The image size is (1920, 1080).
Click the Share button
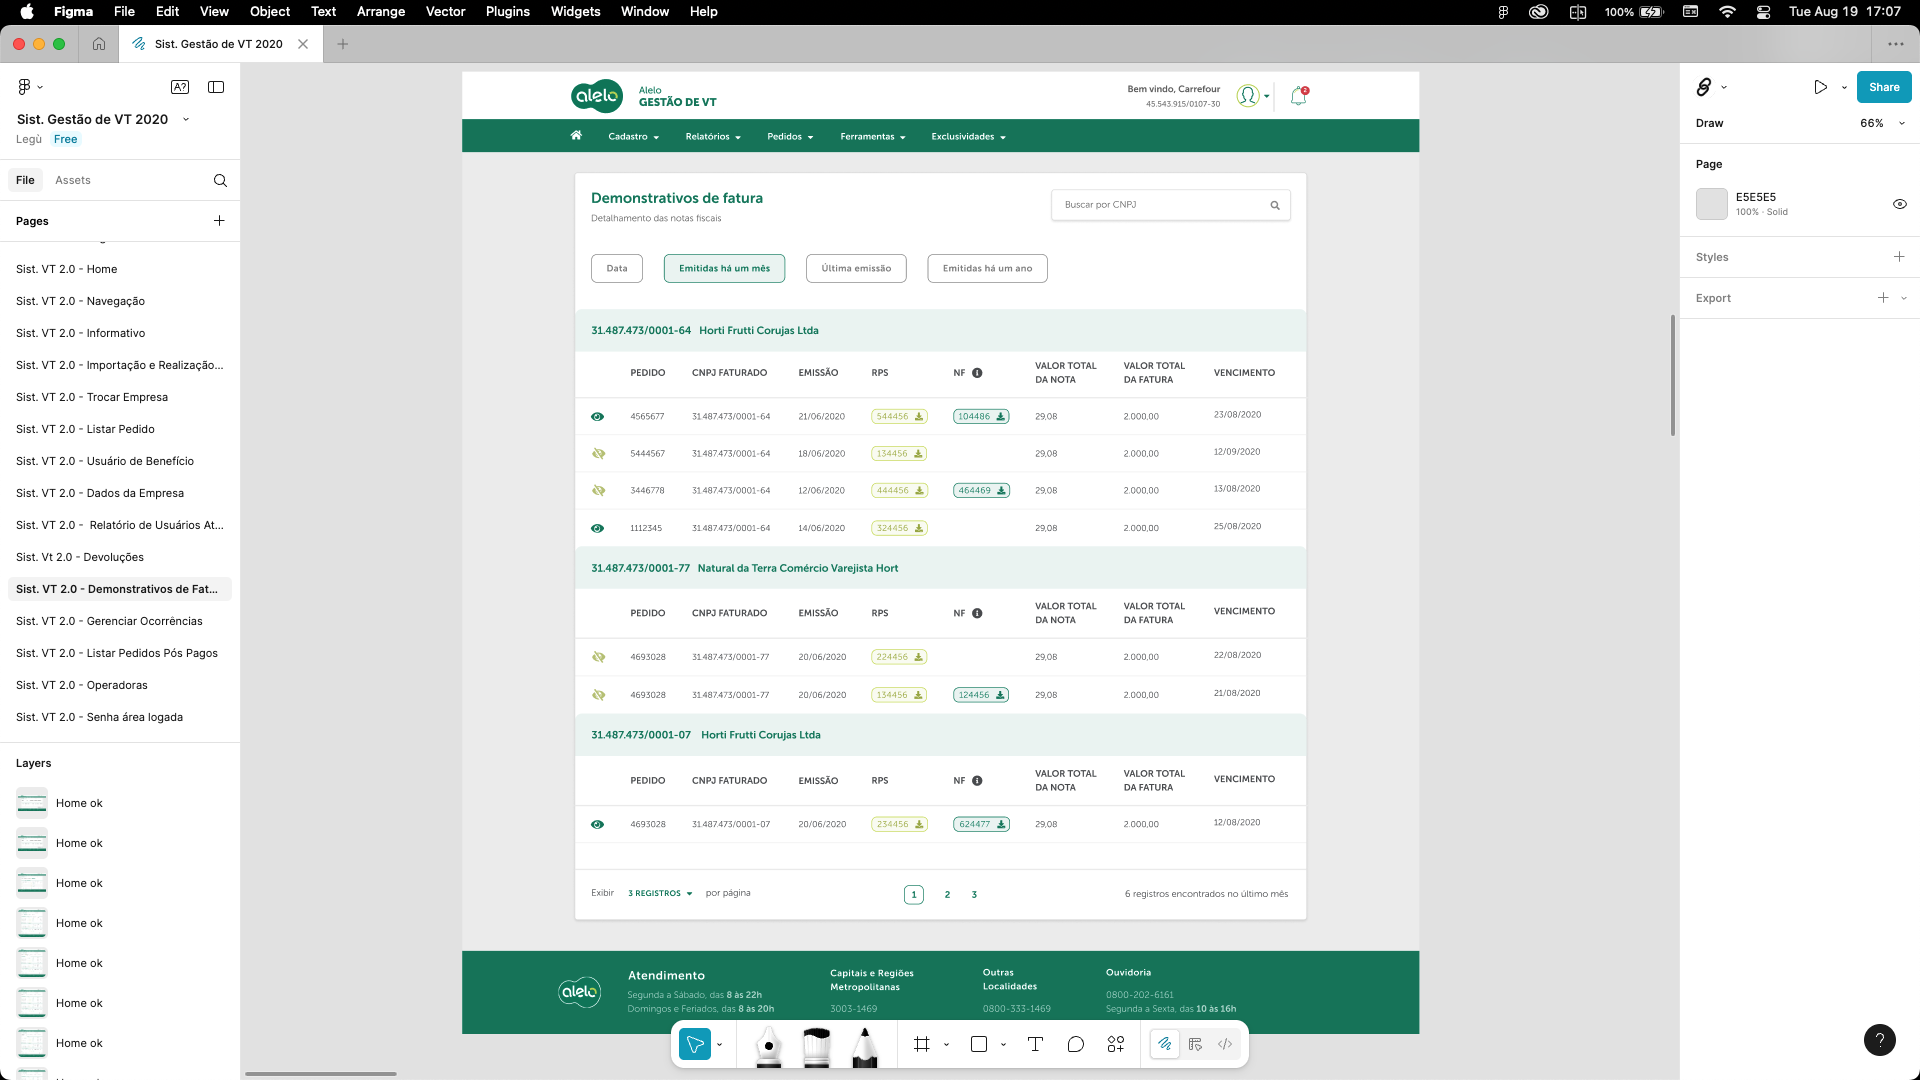click(1884, 87)
